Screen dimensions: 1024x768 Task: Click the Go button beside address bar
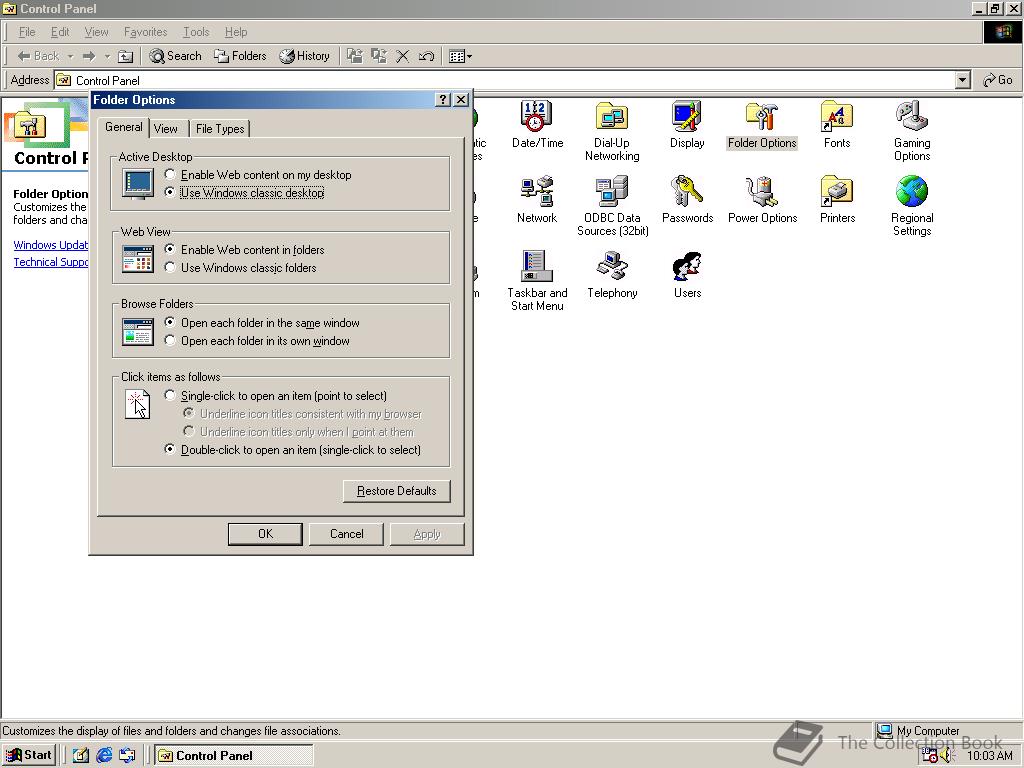[x=998, y=80]
